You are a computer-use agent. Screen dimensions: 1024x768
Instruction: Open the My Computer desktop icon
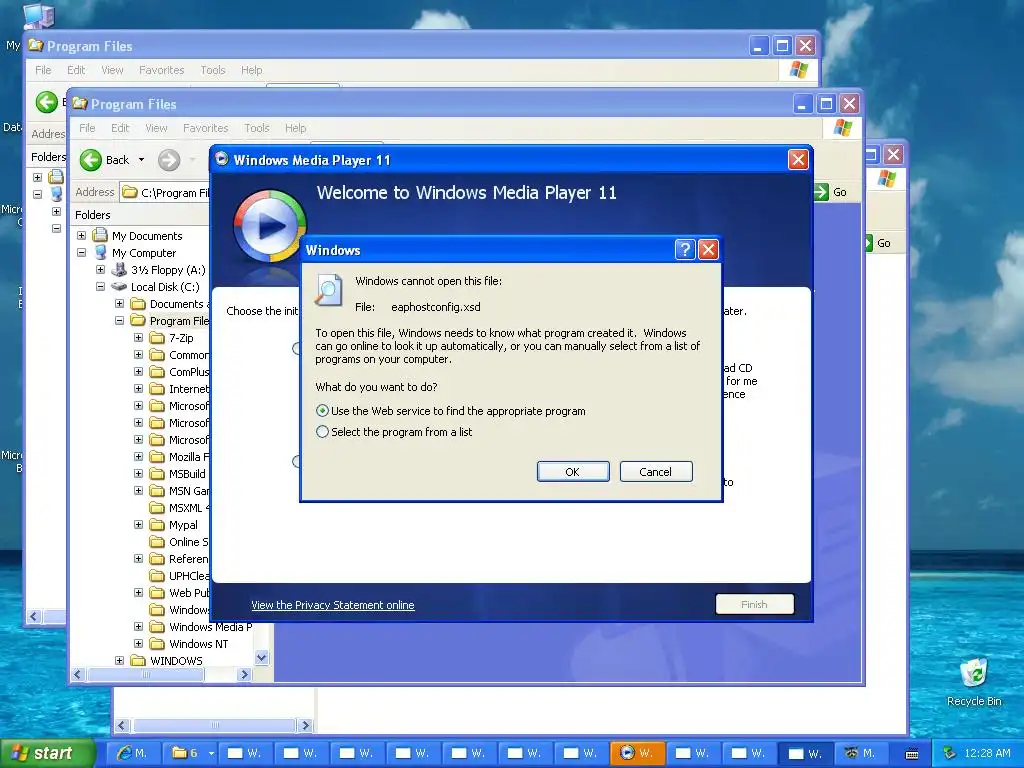point(38,17)
